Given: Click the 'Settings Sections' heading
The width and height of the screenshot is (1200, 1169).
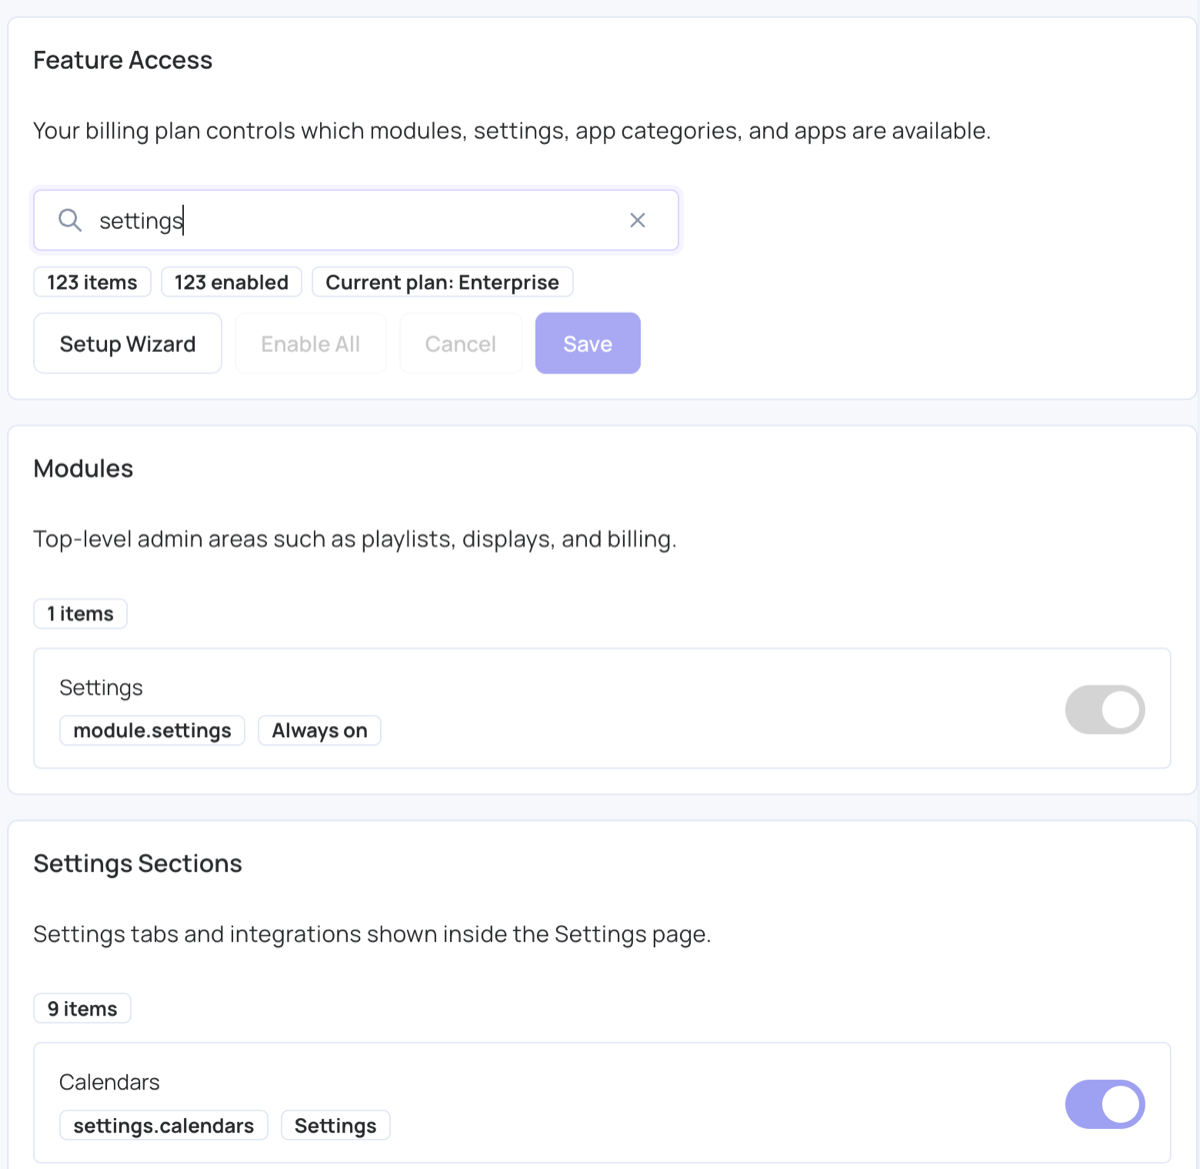Looking at the screenshot, I should (x=138, y=863).
